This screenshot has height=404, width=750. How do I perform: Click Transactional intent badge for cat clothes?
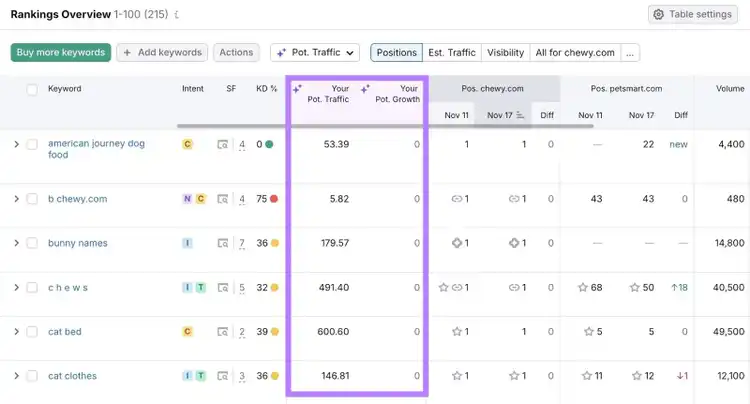201,376
